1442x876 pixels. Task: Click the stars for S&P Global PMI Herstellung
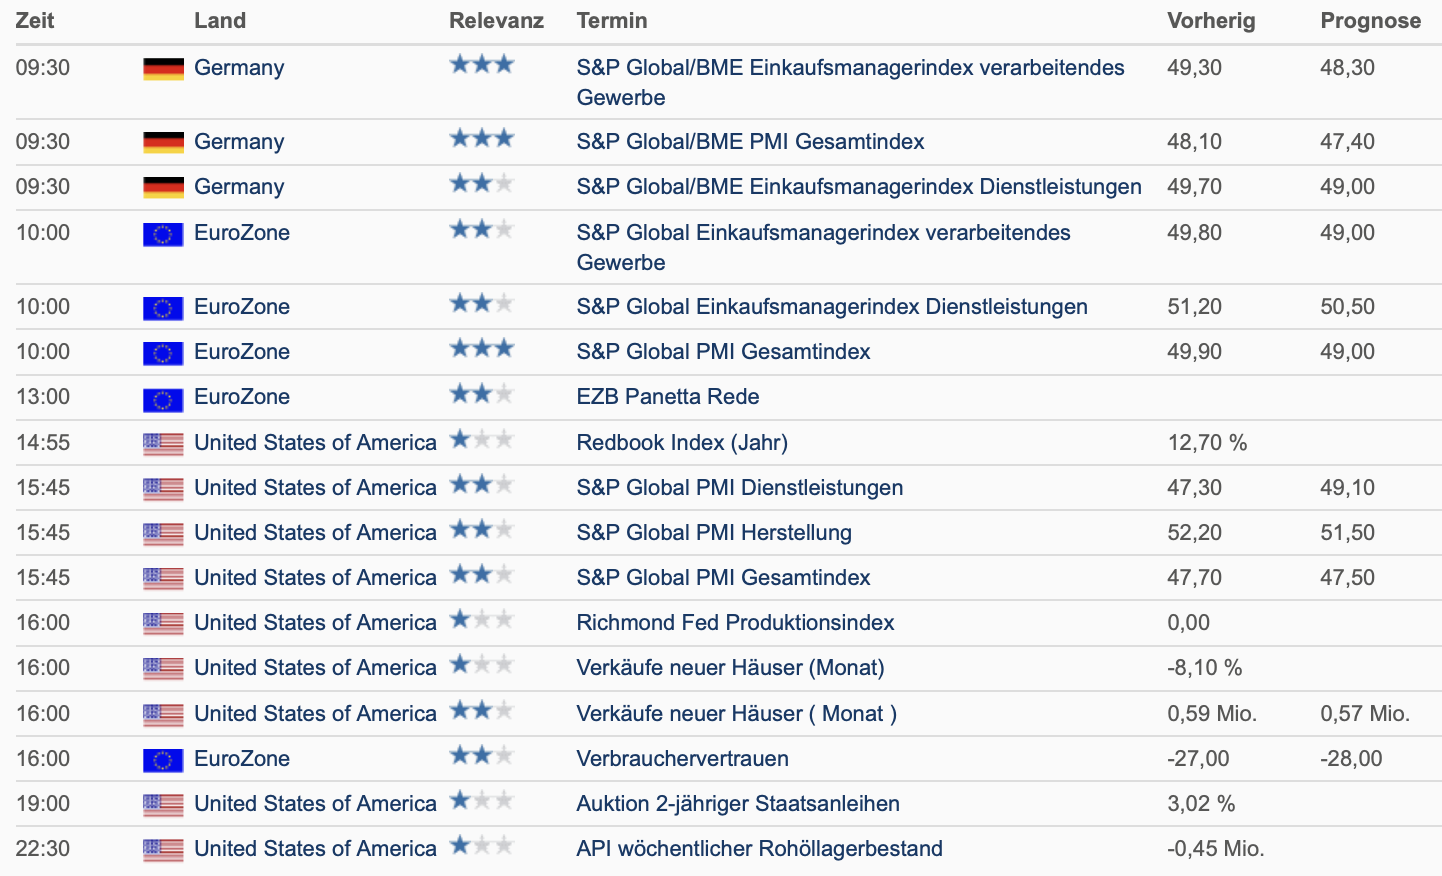pos(481,530)
